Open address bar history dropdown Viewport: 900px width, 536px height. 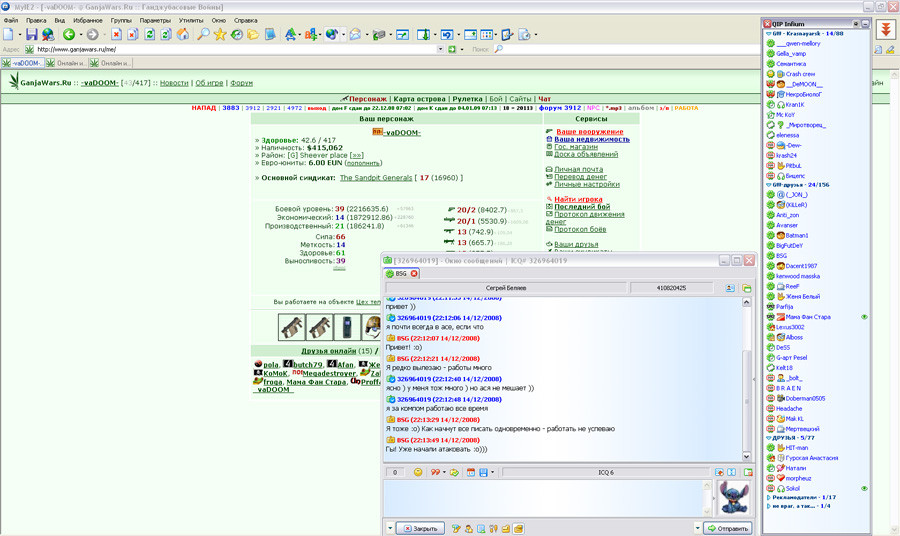coord(440,49)
